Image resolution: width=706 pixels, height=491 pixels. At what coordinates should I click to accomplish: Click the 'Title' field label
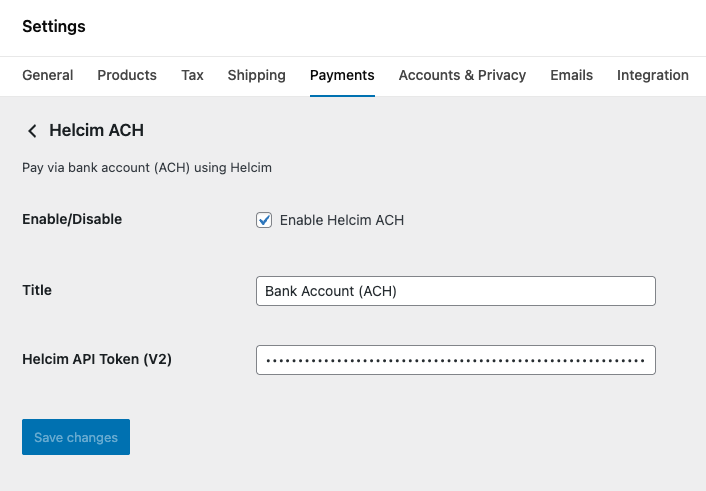click(x=37, y=290)
